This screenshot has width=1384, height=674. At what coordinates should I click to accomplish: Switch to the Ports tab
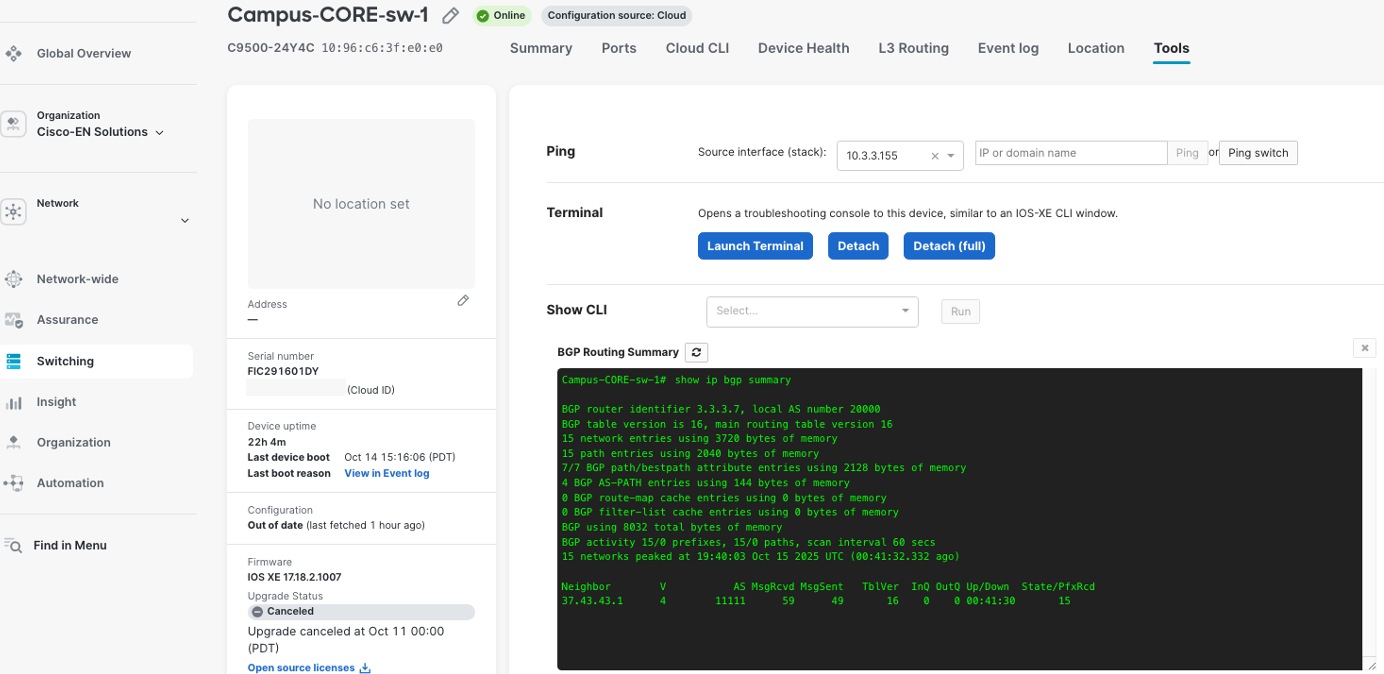tap(619, 48)
